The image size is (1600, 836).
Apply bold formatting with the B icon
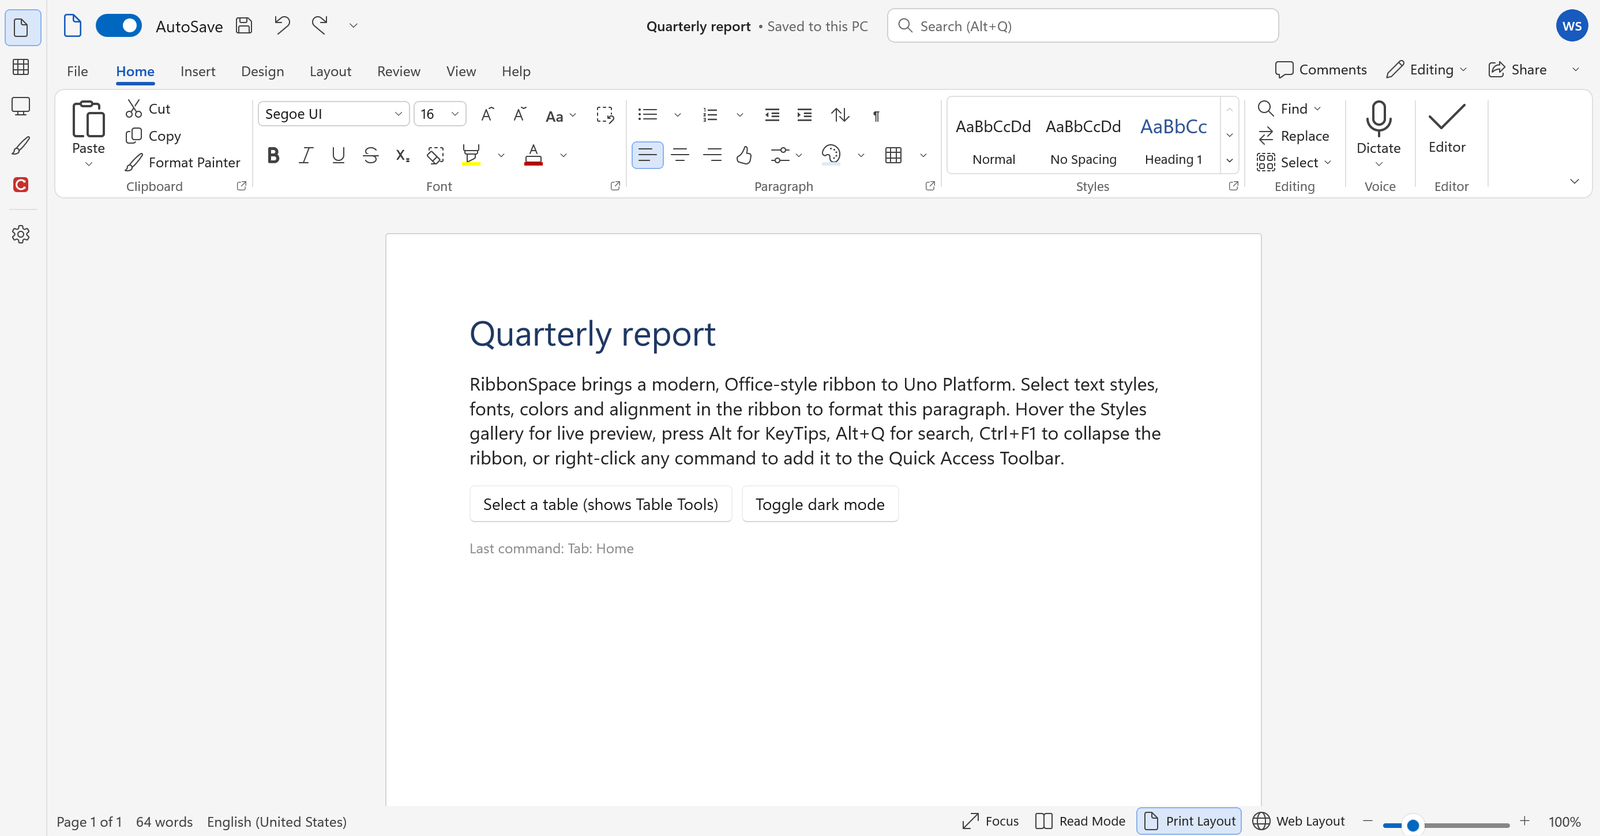tap(273, 155)
